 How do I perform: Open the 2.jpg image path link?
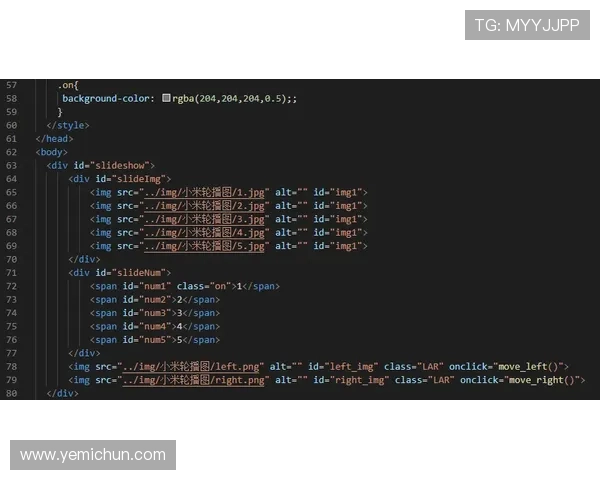[206, 205]
